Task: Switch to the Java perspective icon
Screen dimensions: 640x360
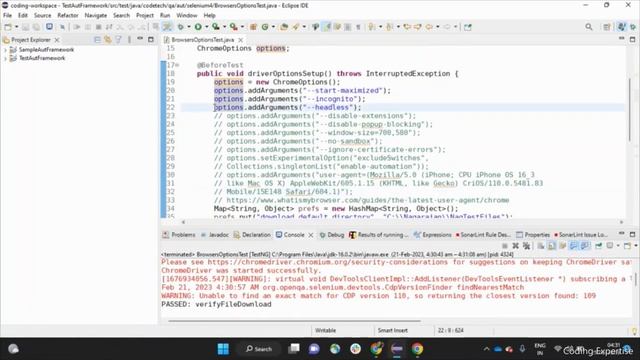Action: (621, 27)
